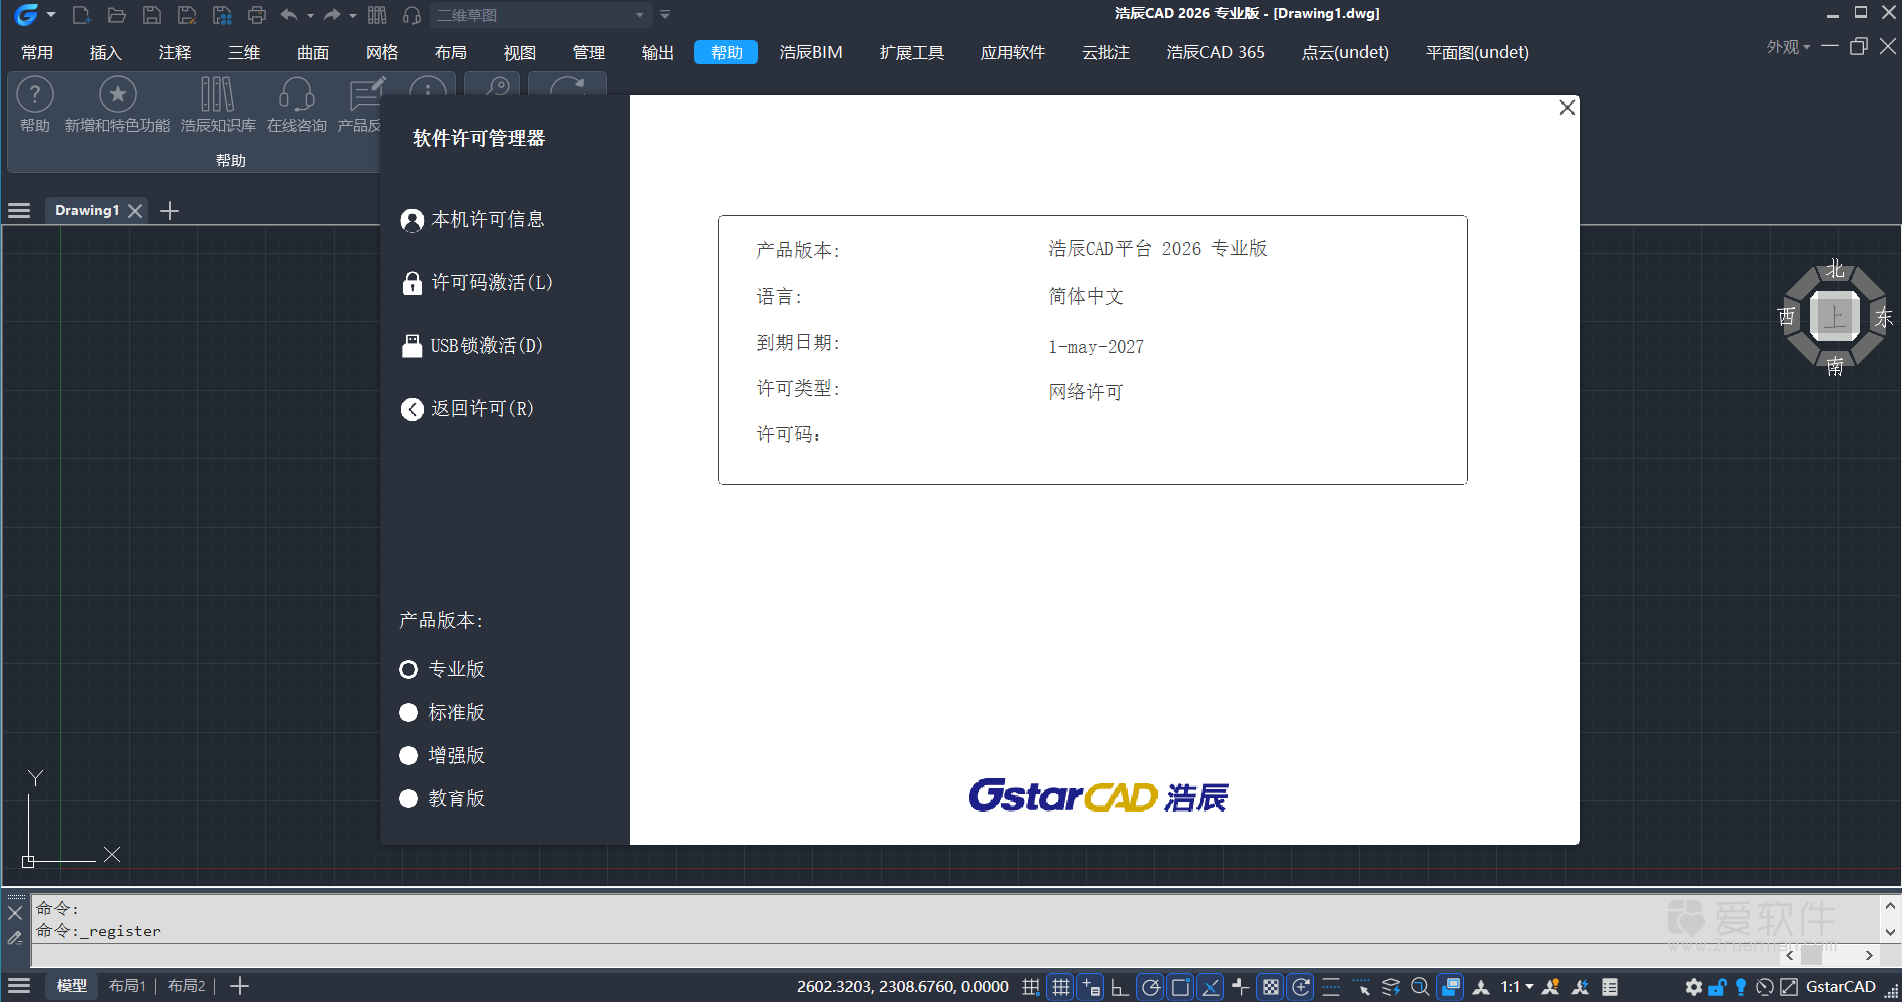Switch to the 视图 ribbon tab

(519, 52)
